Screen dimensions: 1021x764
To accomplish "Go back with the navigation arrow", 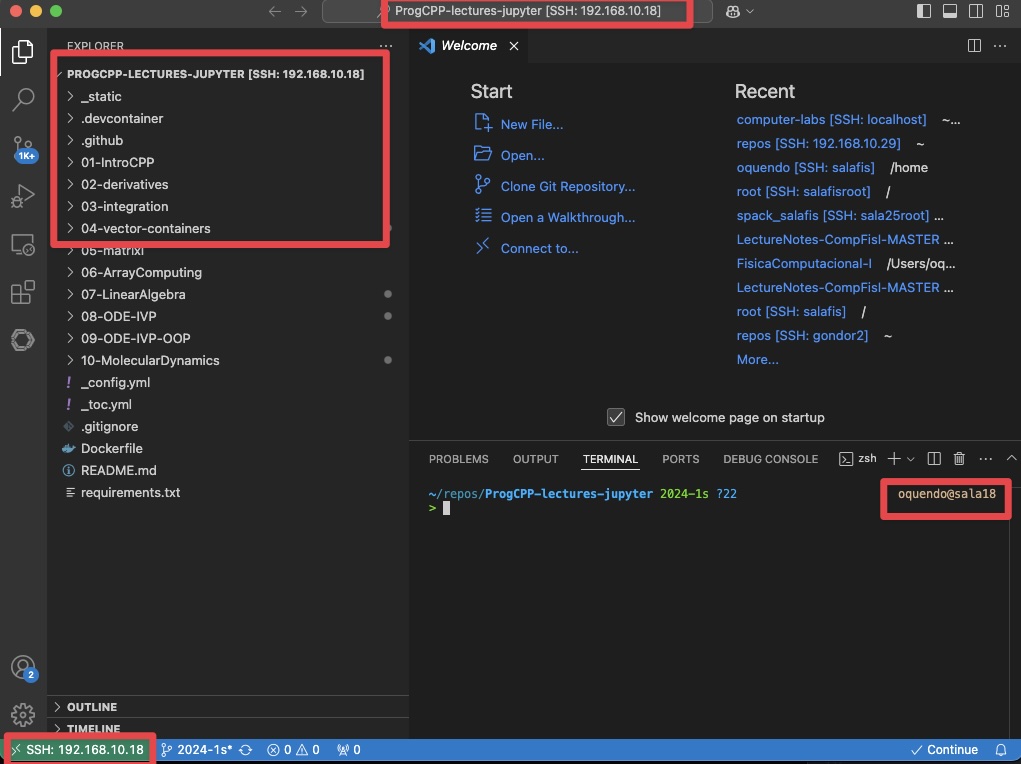I will [x=275, y=11].
